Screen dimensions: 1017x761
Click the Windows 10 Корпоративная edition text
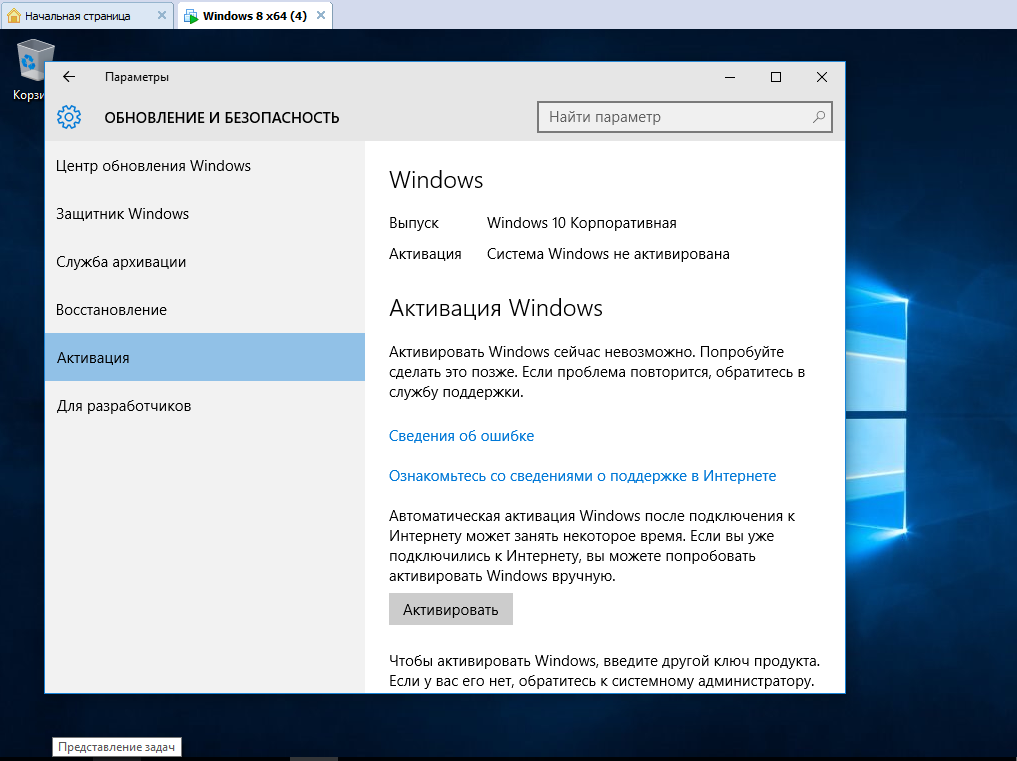point(582,223)
